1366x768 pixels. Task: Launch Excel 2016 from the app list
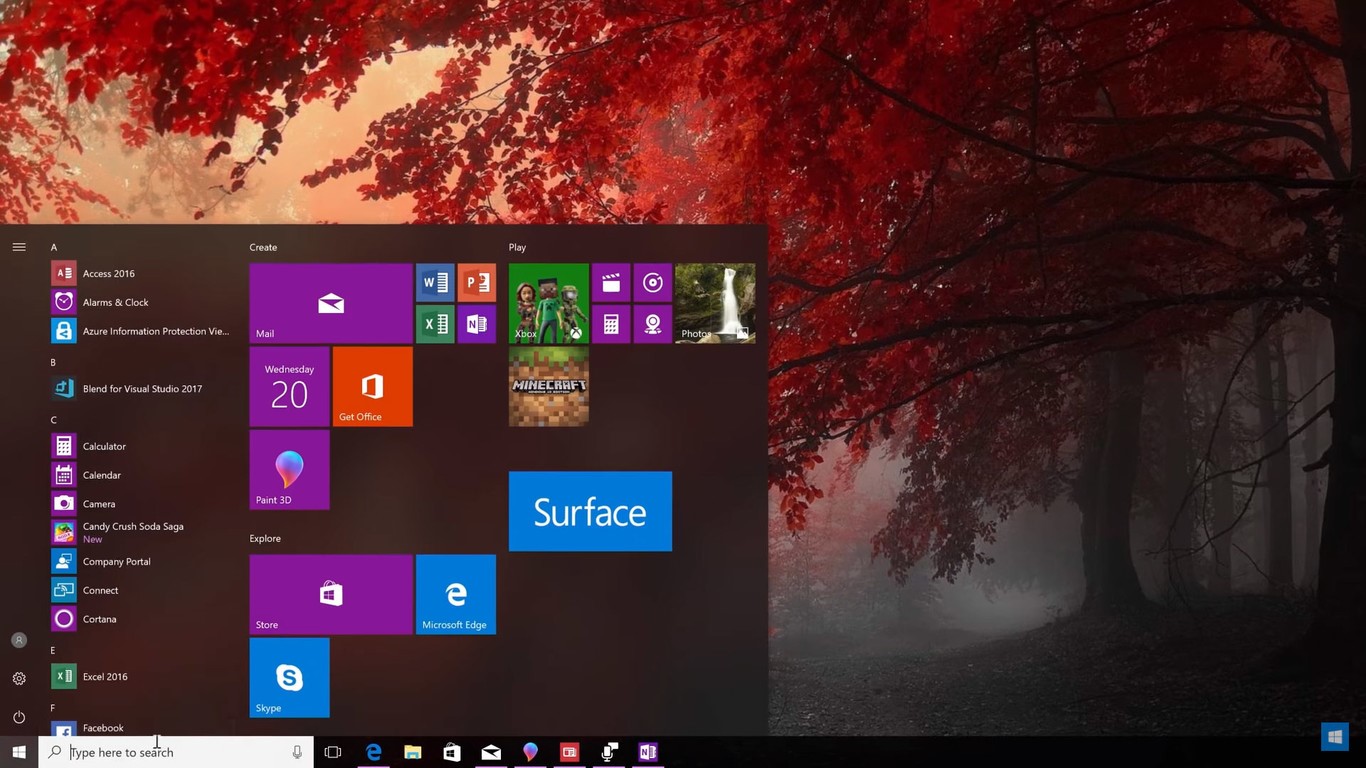pyautogui.click(x=140, y=676)
